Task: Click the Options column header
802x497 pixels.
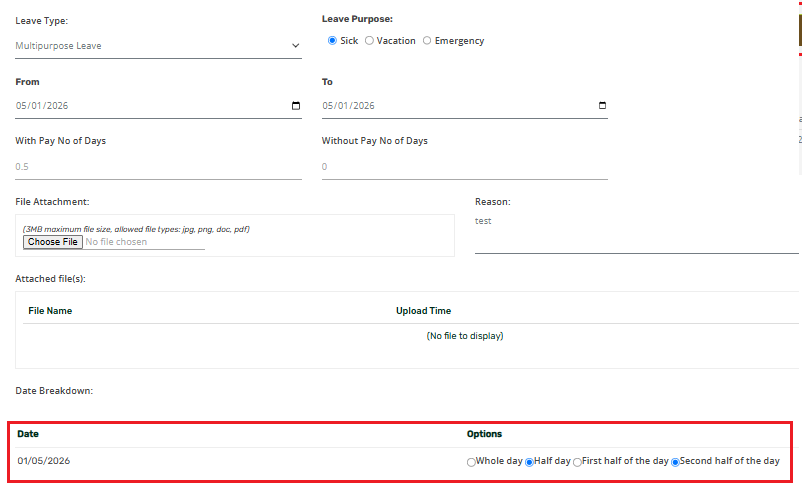Action: [x=484, y=434]
